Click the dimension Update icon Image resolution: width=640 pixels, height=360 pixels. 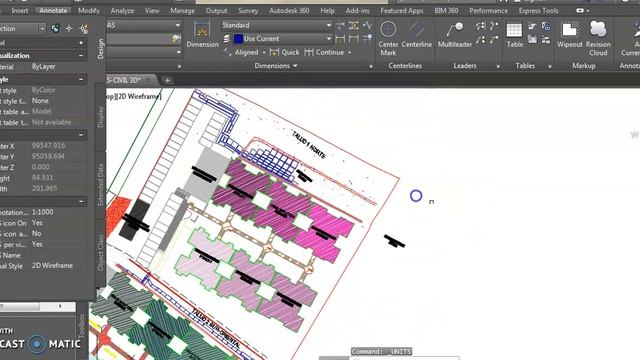click(354, 39)
